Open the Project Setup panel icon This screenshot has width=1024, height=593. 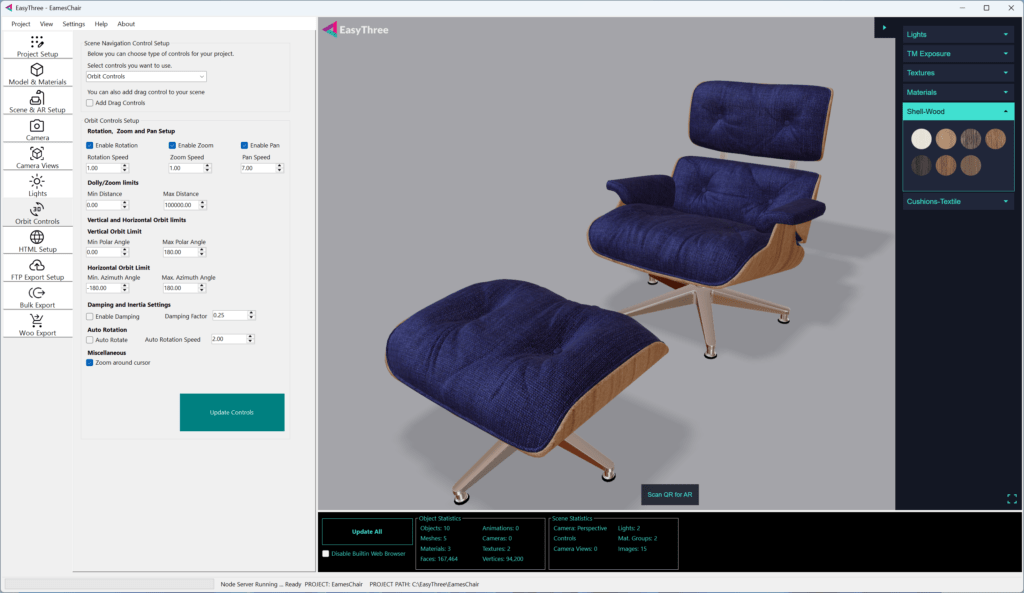(37, 43)
